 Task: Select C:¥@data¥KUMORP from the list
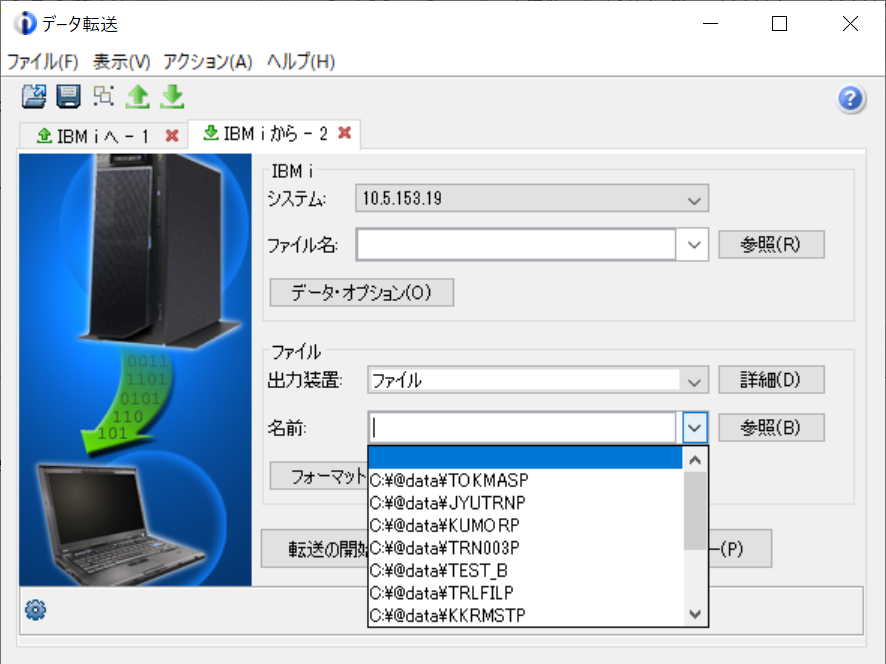(x=525, y=526)
